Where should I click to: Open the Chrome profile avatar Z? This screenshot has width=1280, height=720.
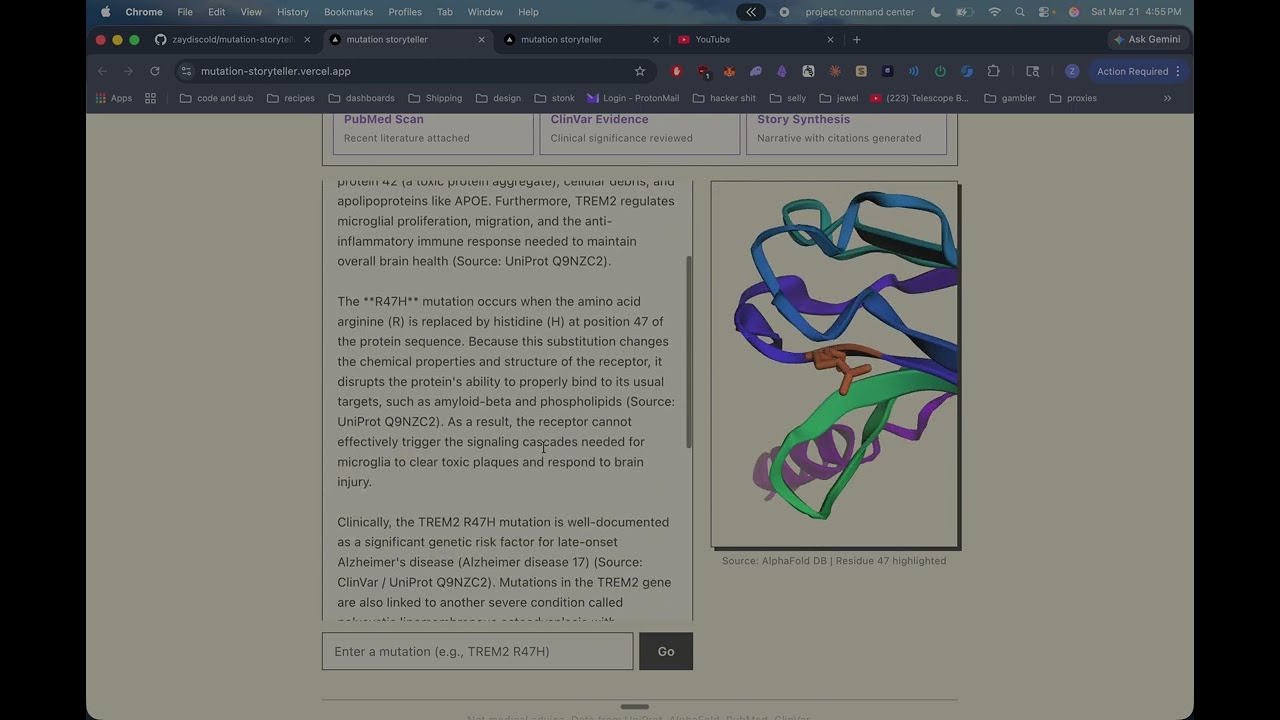click(1072, 71)
